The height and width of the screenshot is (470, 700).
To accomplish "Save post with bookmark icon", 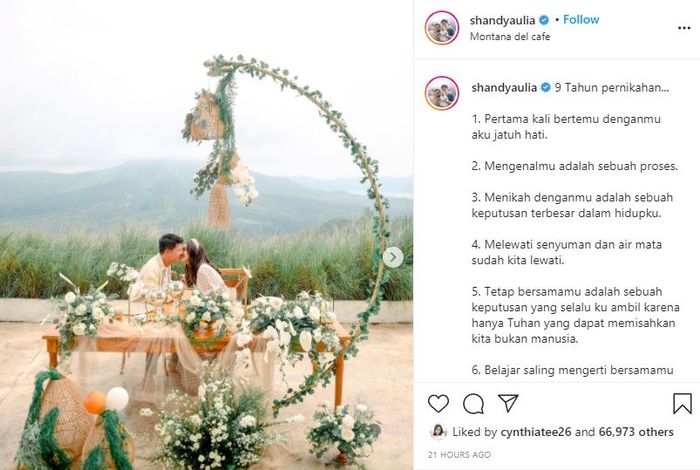I will click(682, 403).
